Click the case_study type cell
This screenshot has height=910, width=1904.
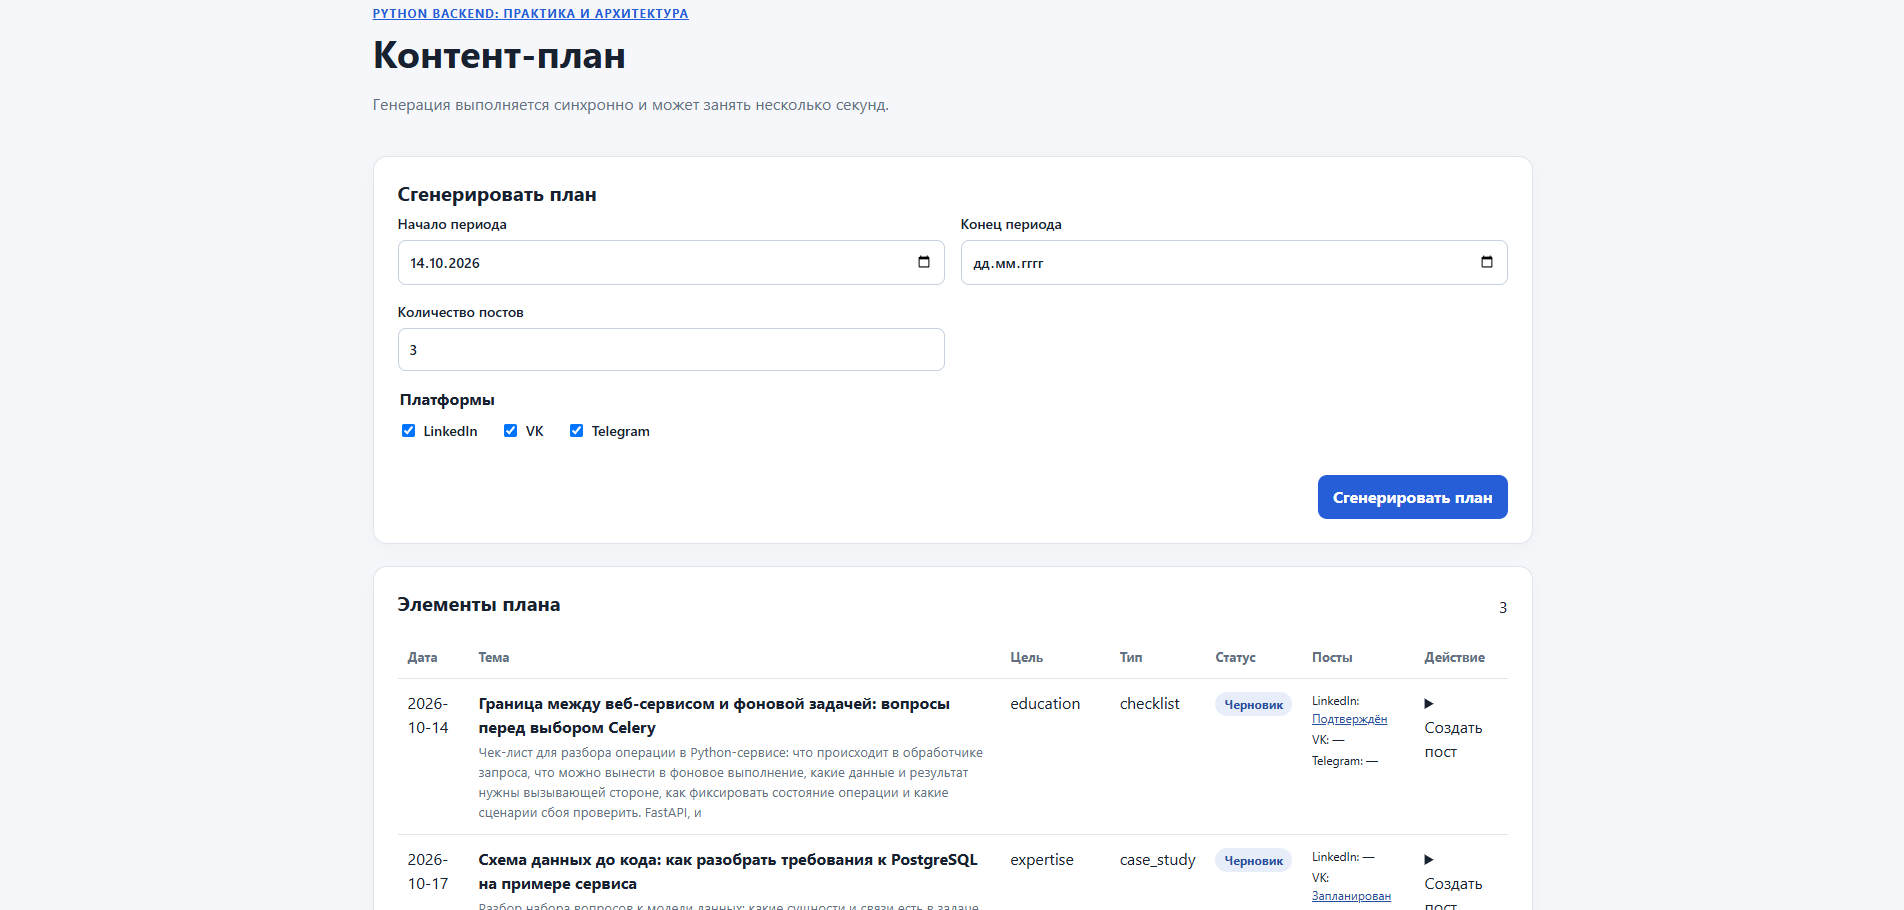pyautogui.click(x=1158, y=860)
